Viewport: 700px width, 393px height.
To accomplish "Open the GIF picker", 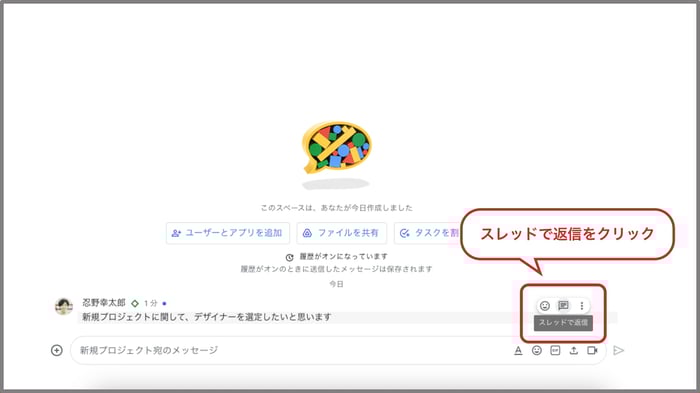I will (x=555, y=351).
